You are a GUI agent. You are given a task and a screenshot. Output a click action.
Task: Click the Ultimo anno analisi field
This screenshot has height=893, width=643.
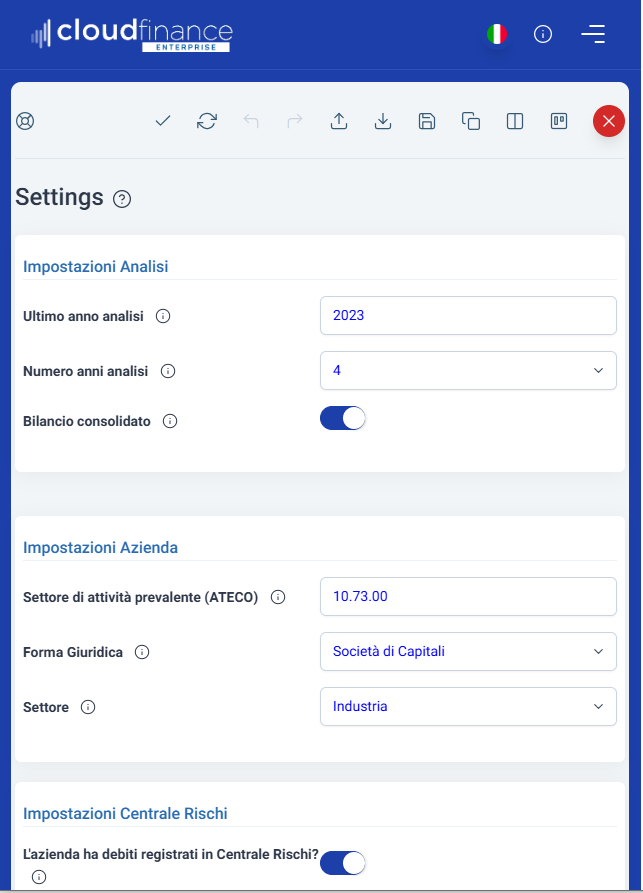468,316
